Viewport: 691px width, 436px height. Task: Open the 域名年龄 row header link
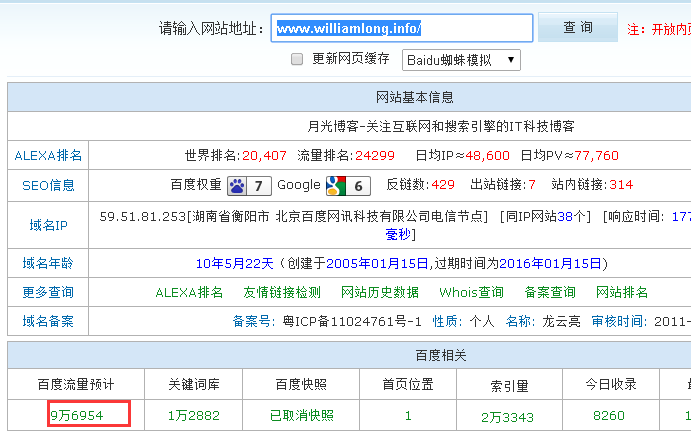[x=48, y=264]
